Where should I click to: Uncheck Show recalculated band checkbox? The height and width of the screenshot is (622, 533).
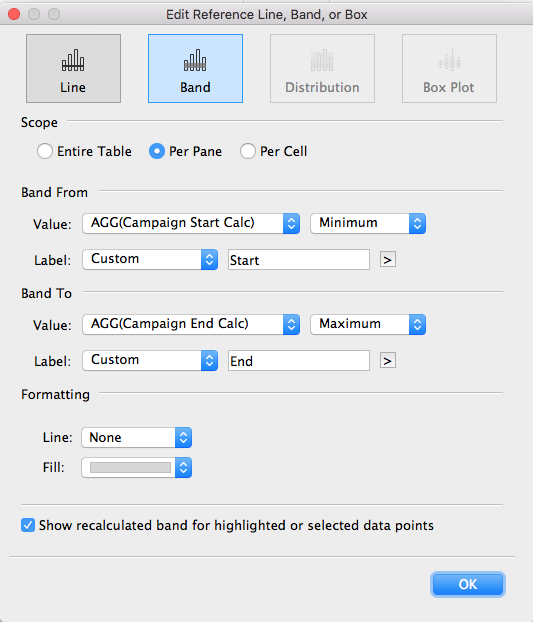[x=28, y=525]
